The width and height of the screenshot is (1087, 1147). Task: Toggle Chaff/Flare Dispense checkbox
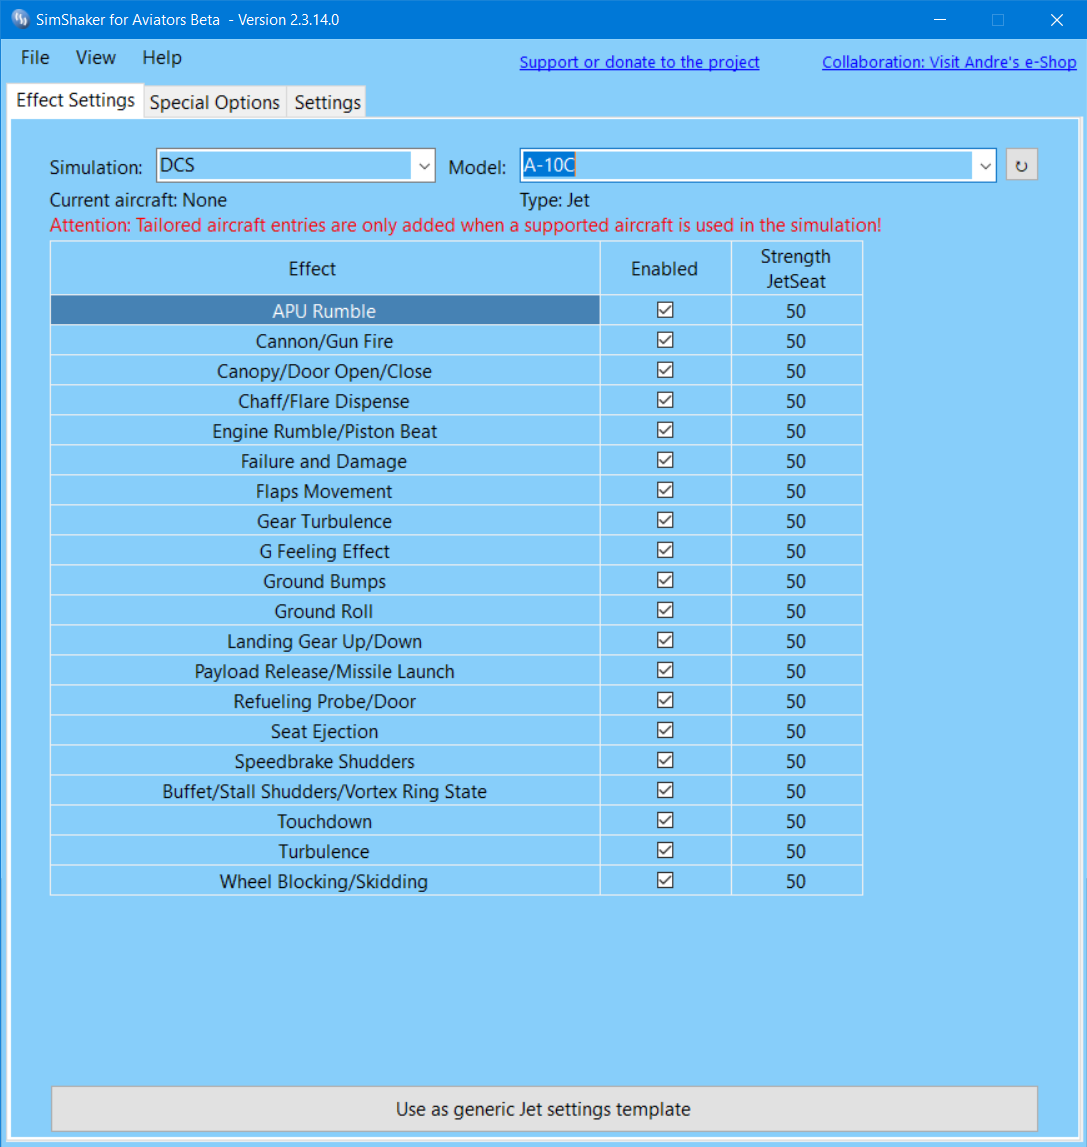click(665, 400)
